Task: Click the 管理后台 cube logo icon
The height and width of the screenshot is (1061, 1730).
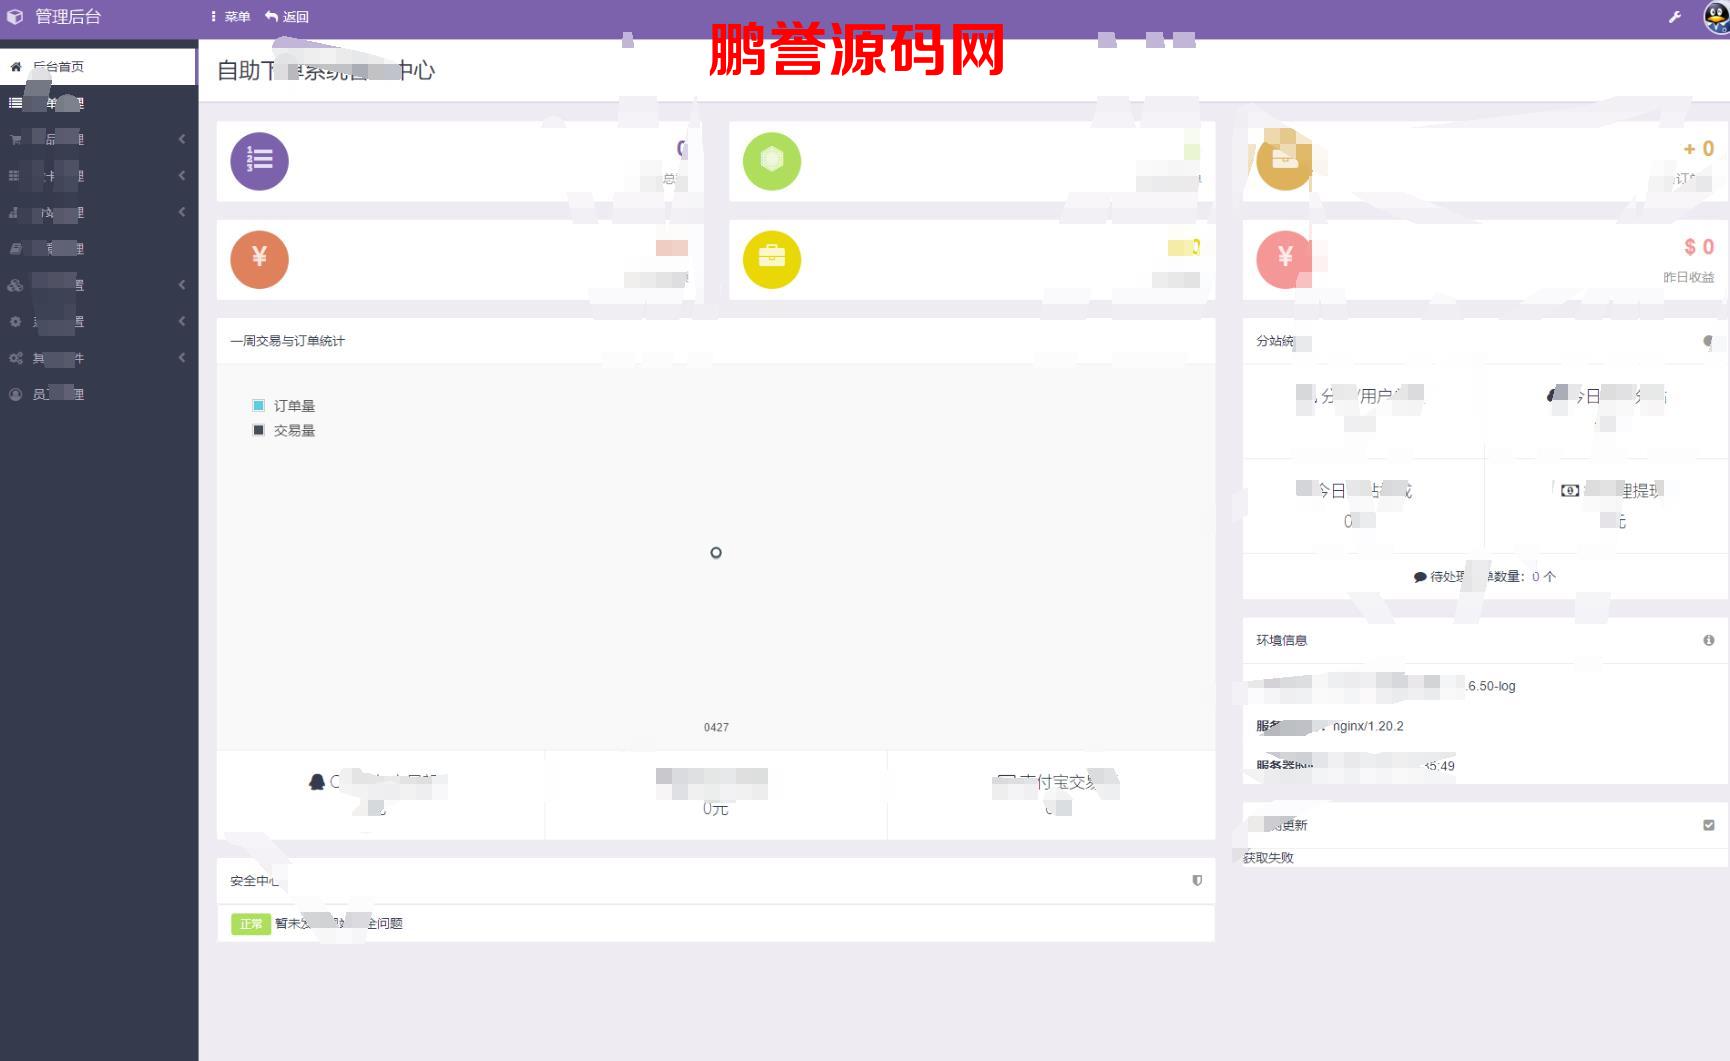Action: [15, 17]
